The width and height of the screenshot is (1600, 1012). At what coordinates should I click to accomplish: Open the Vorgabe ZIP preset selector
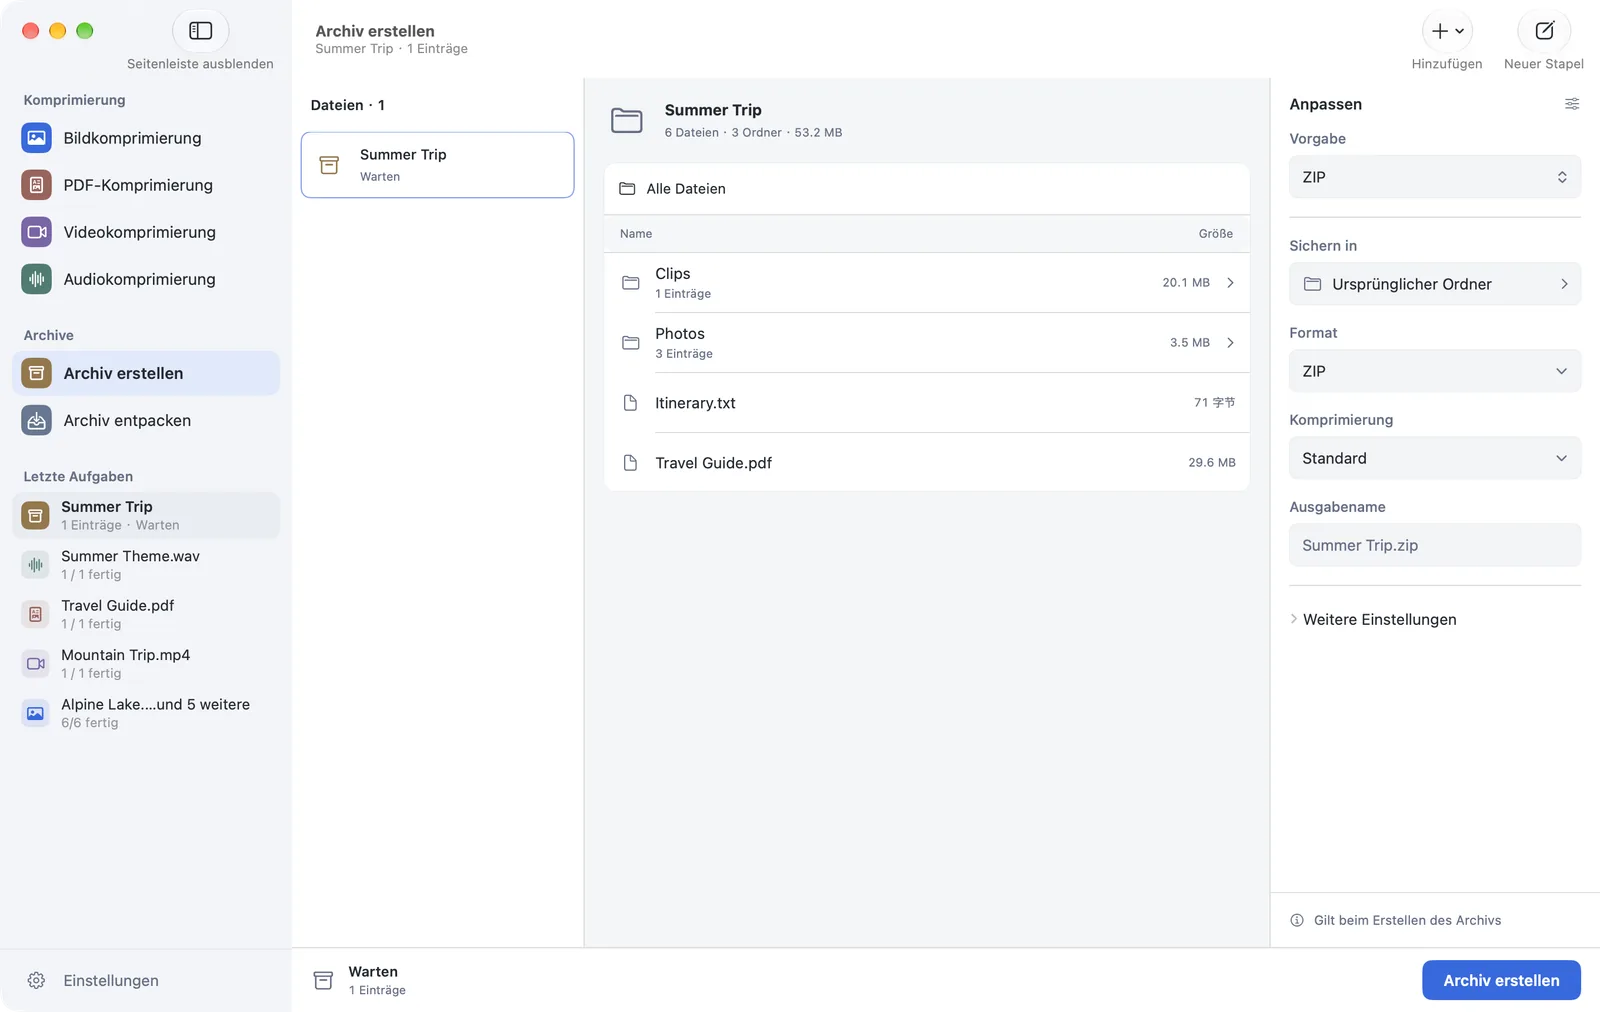click(x=1435, y=177)
